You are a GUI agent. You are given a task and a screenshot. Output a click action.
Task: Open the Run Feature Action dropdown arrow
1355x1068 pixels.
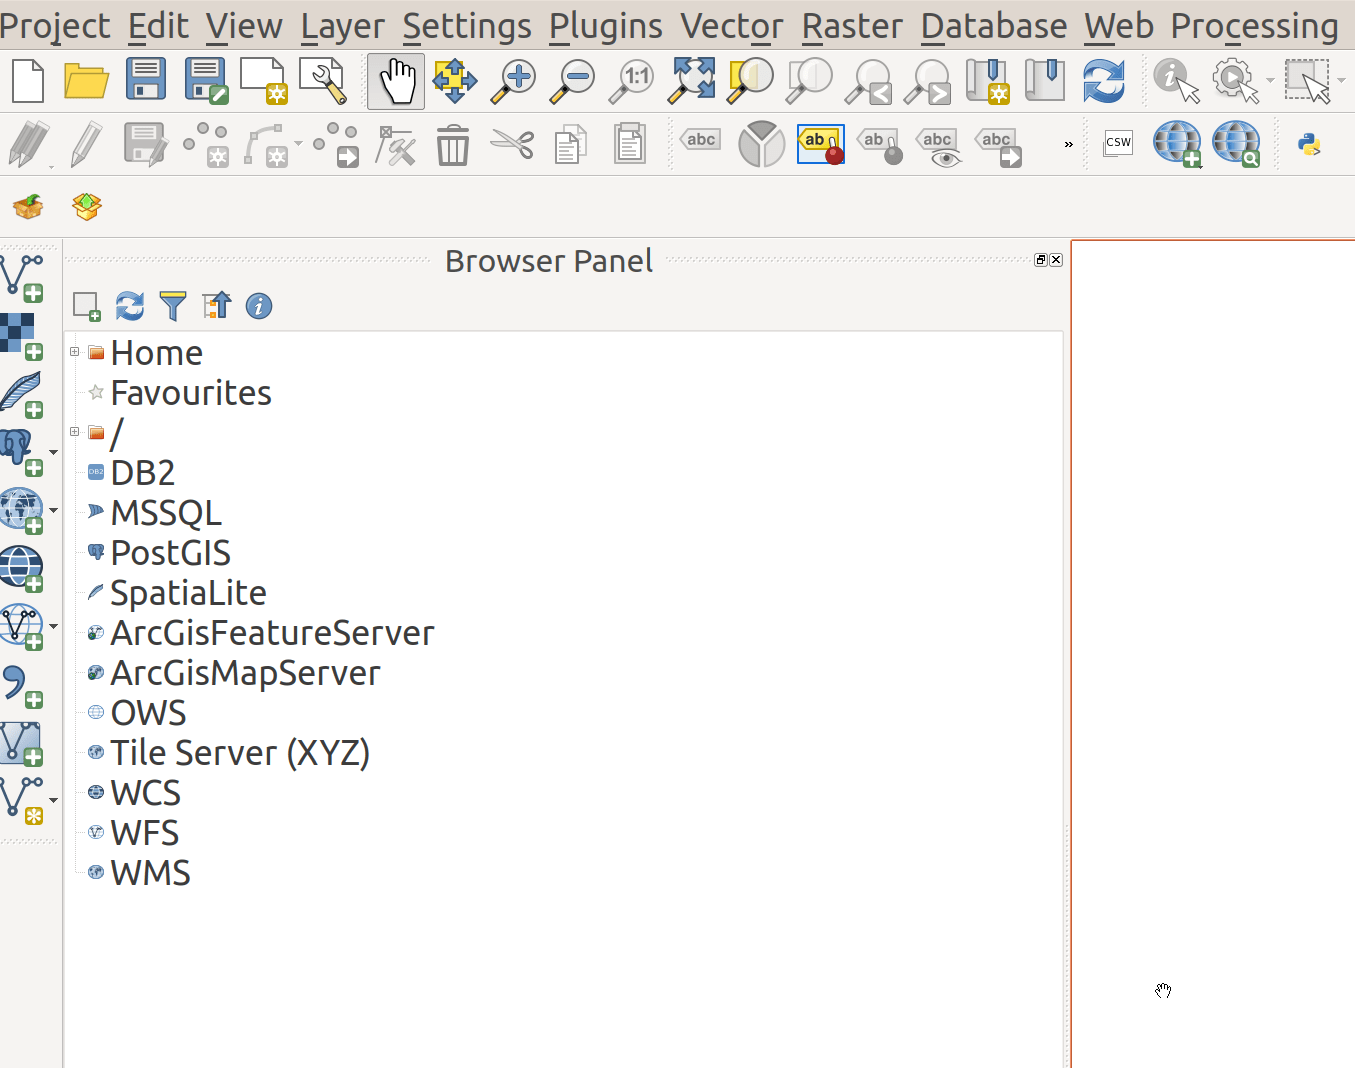(x=1270, y=81)
